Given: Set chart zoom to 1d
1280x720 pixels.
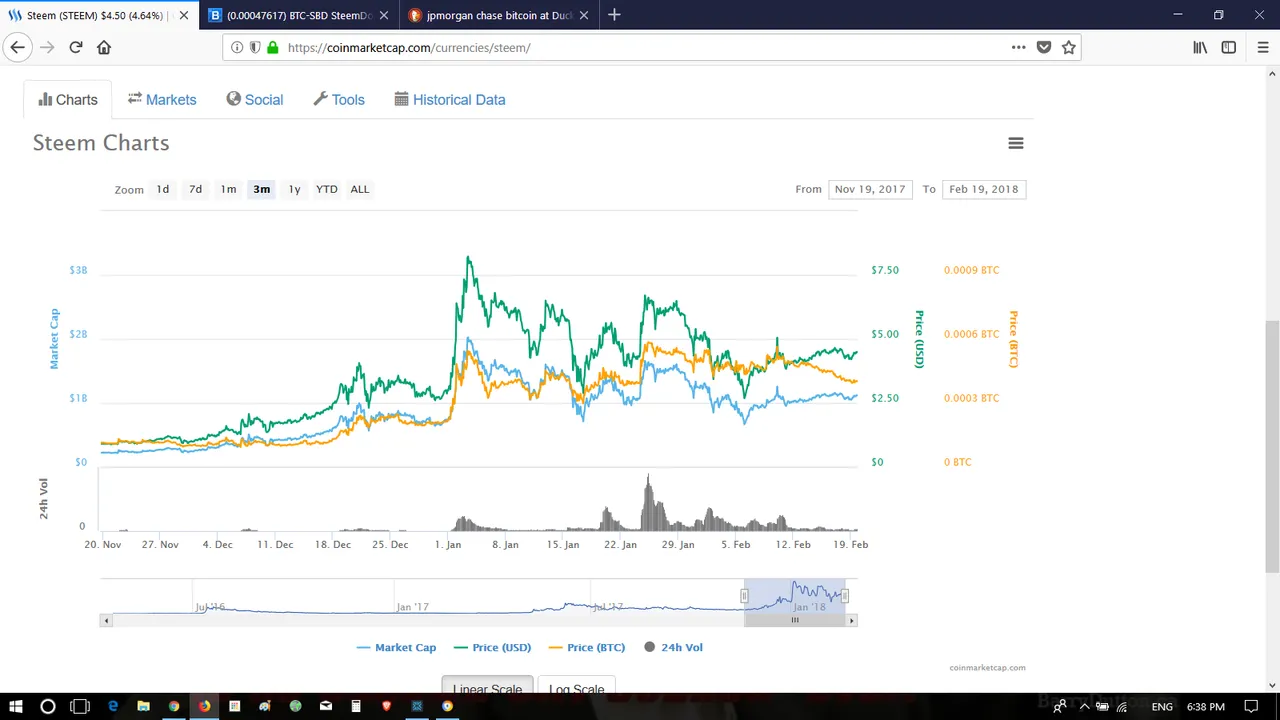Looking at the screenshot, I should point(163,189).
